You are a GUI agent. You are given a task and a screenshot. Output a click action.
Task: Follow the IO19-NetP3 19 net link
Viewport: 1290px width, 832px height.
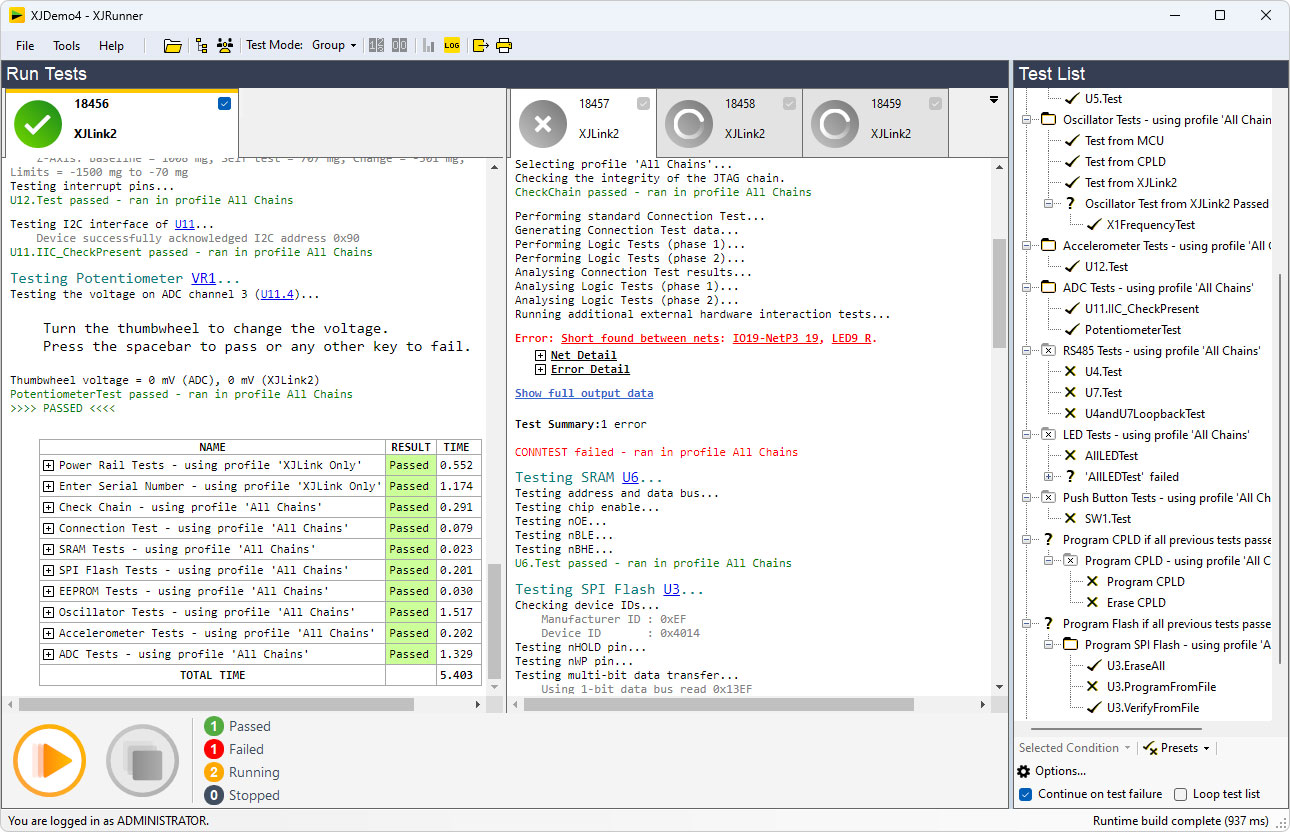pos(775,338)
